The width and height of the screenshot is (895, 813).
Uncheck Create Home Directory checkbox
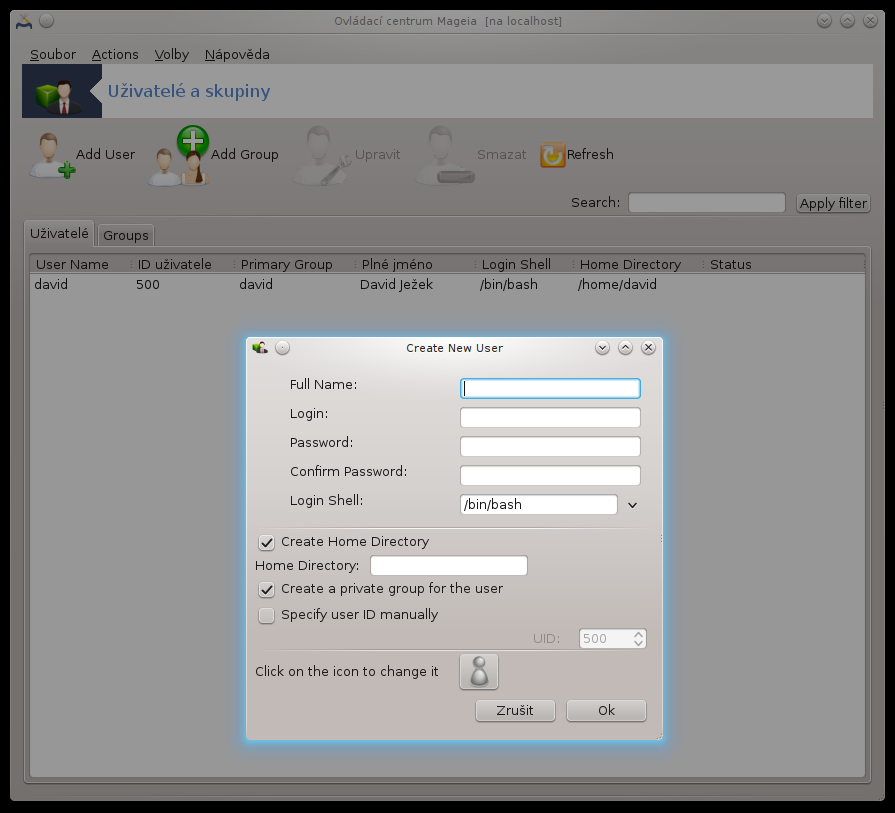click(267, 542)
